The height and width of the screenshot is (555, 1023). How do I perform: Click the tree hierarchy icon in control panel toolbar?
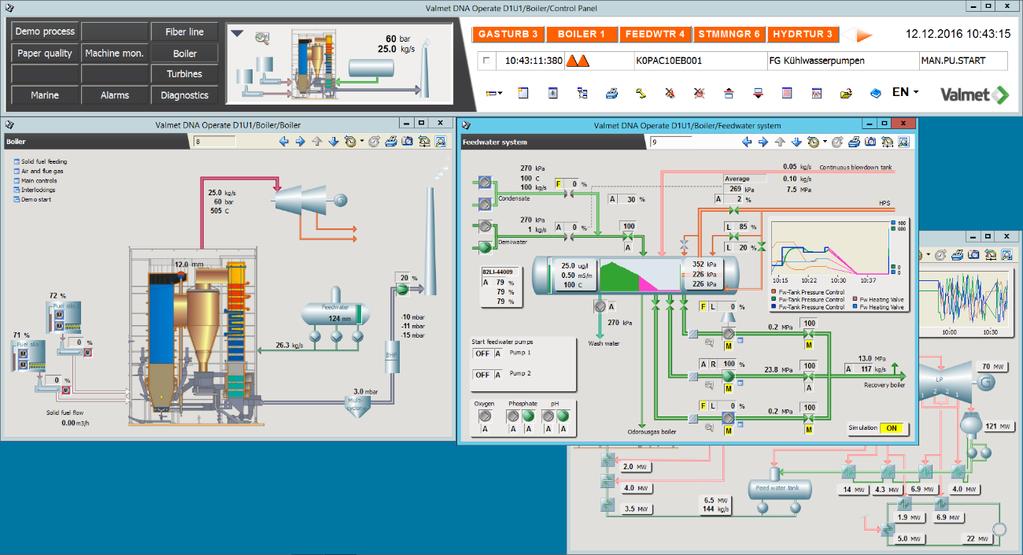click(x=582, y=93)
